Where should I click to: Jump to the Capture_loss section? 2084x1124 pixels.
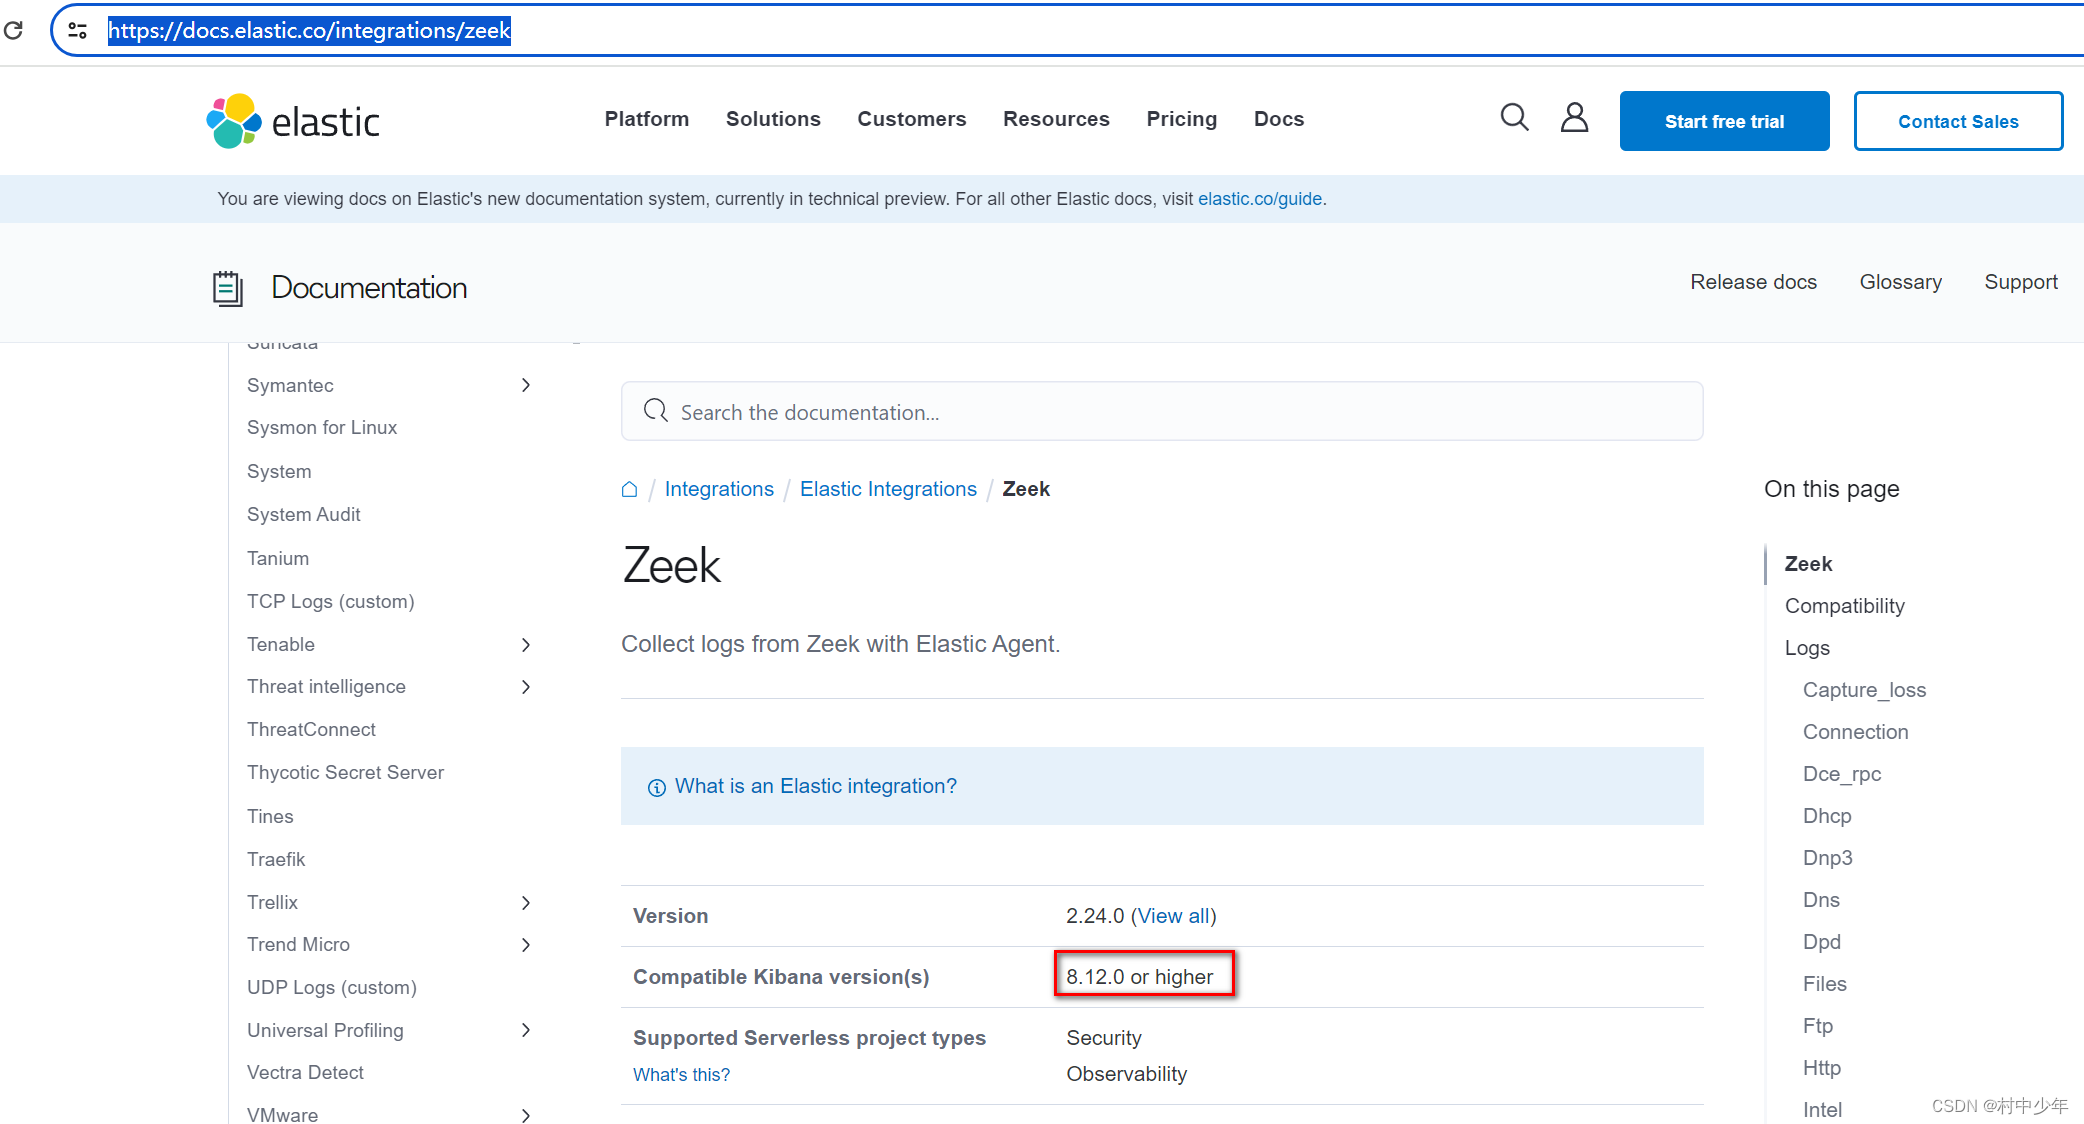(x=1864, y=690)
